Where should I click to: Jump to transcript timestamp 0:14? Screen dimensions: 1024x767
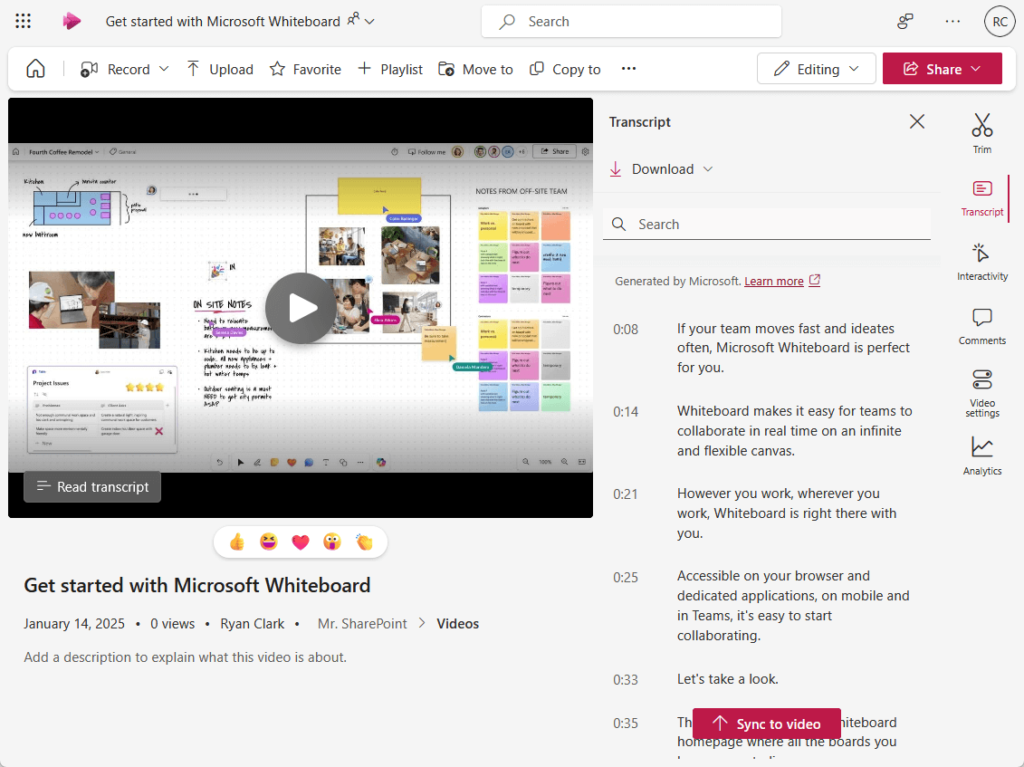click(625, 412)
